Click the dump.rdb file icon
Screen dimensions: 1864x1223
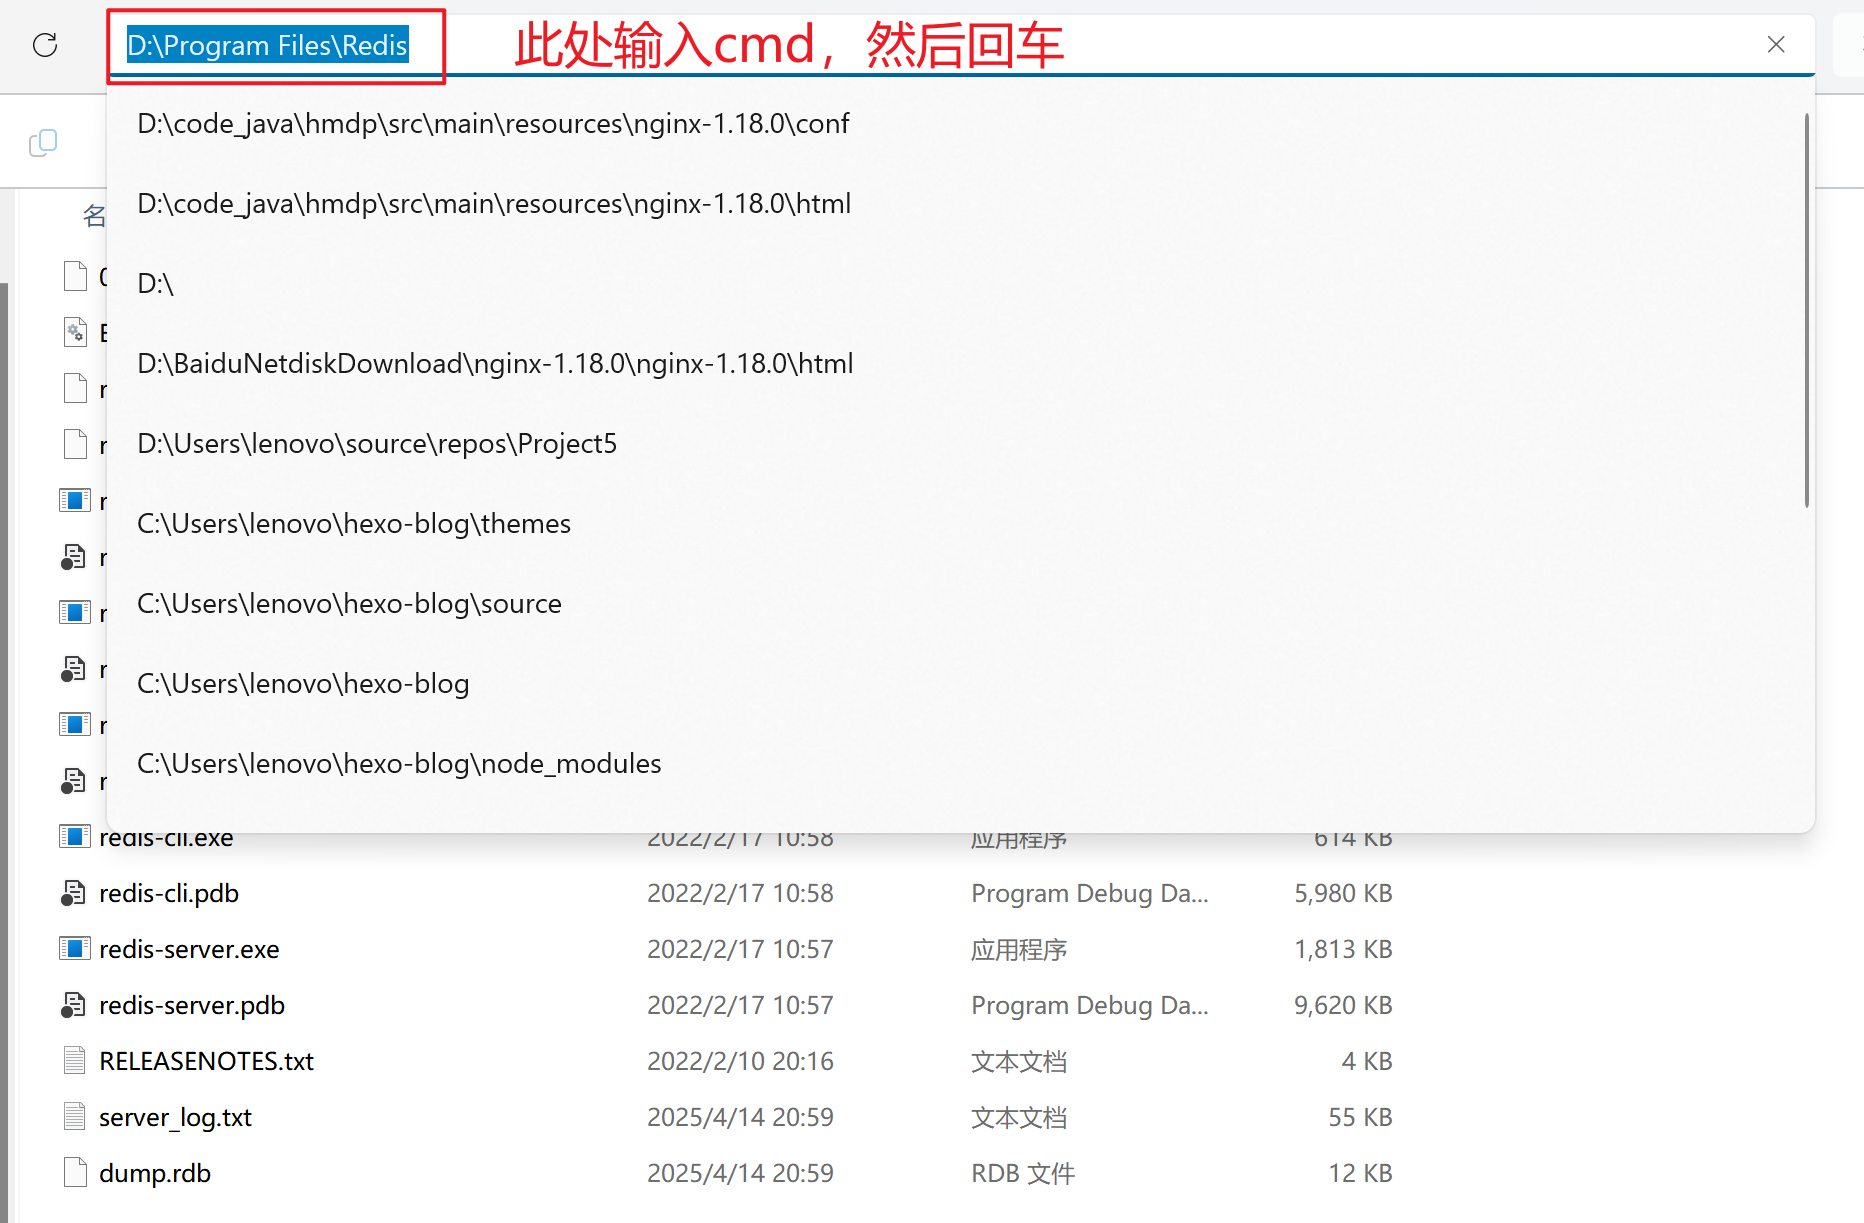75,1171
